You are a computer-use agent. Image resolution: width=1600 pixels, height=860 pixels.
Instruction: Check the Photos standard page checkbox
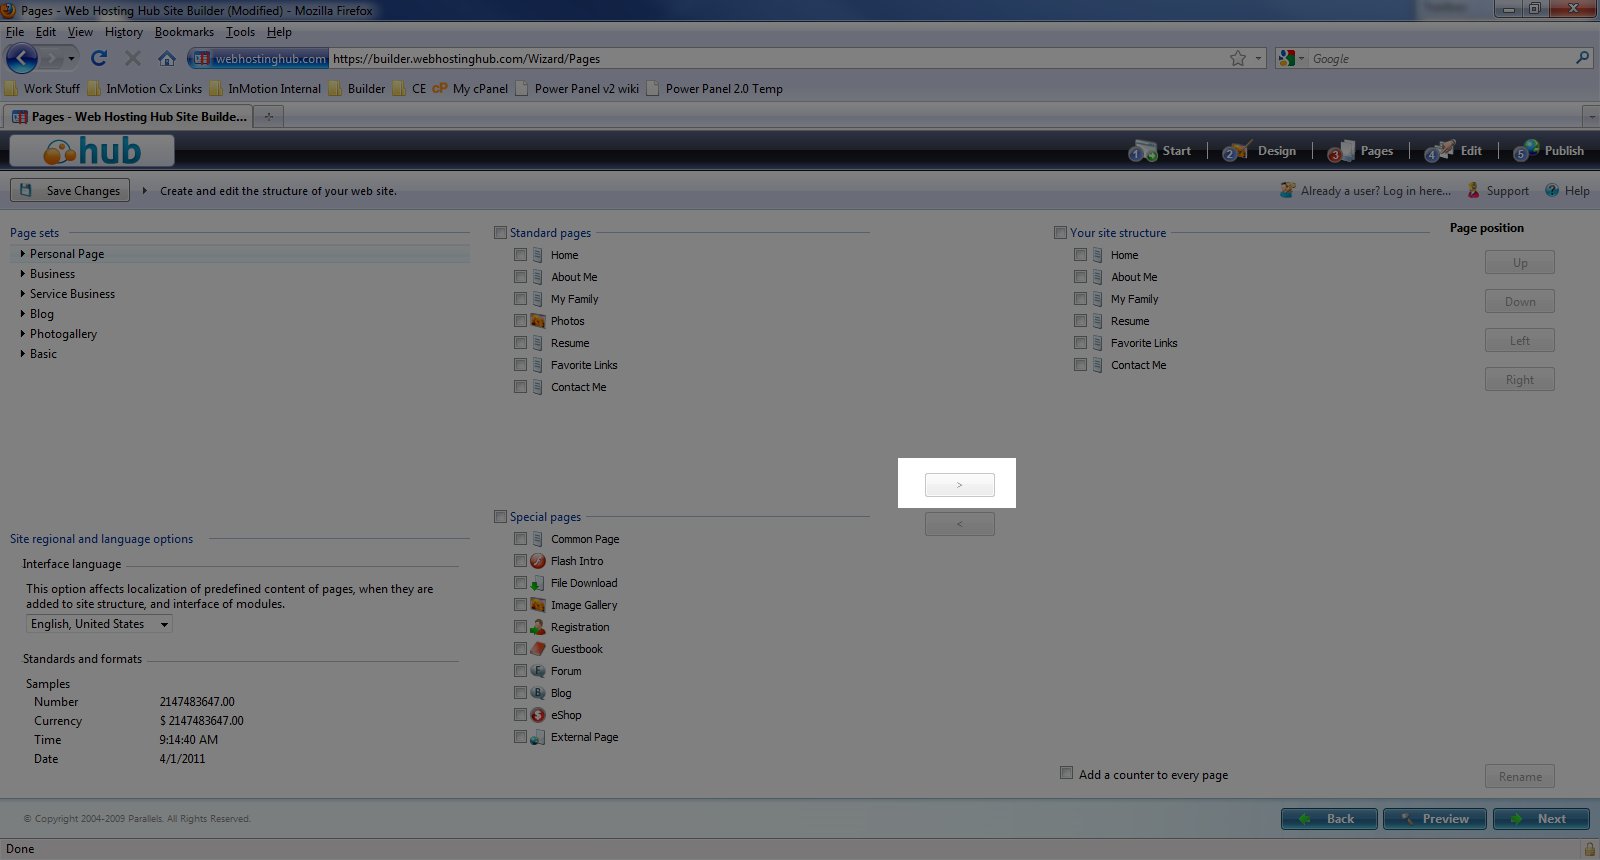pos(520,321)
